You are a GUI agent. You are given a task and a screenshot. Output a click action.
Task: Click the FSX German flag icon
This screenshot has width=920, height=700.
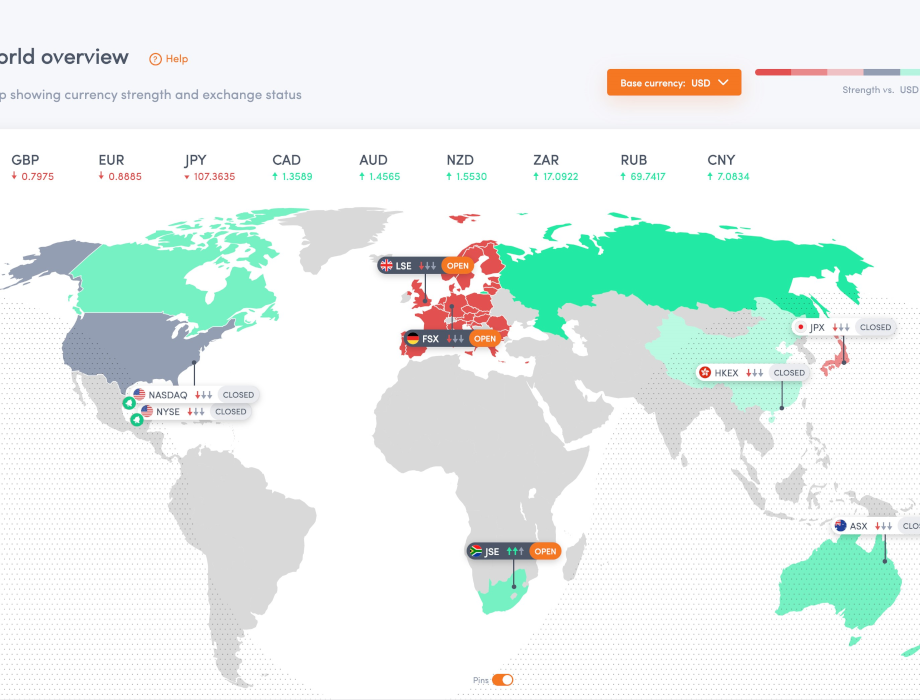[x=413, y=339]
